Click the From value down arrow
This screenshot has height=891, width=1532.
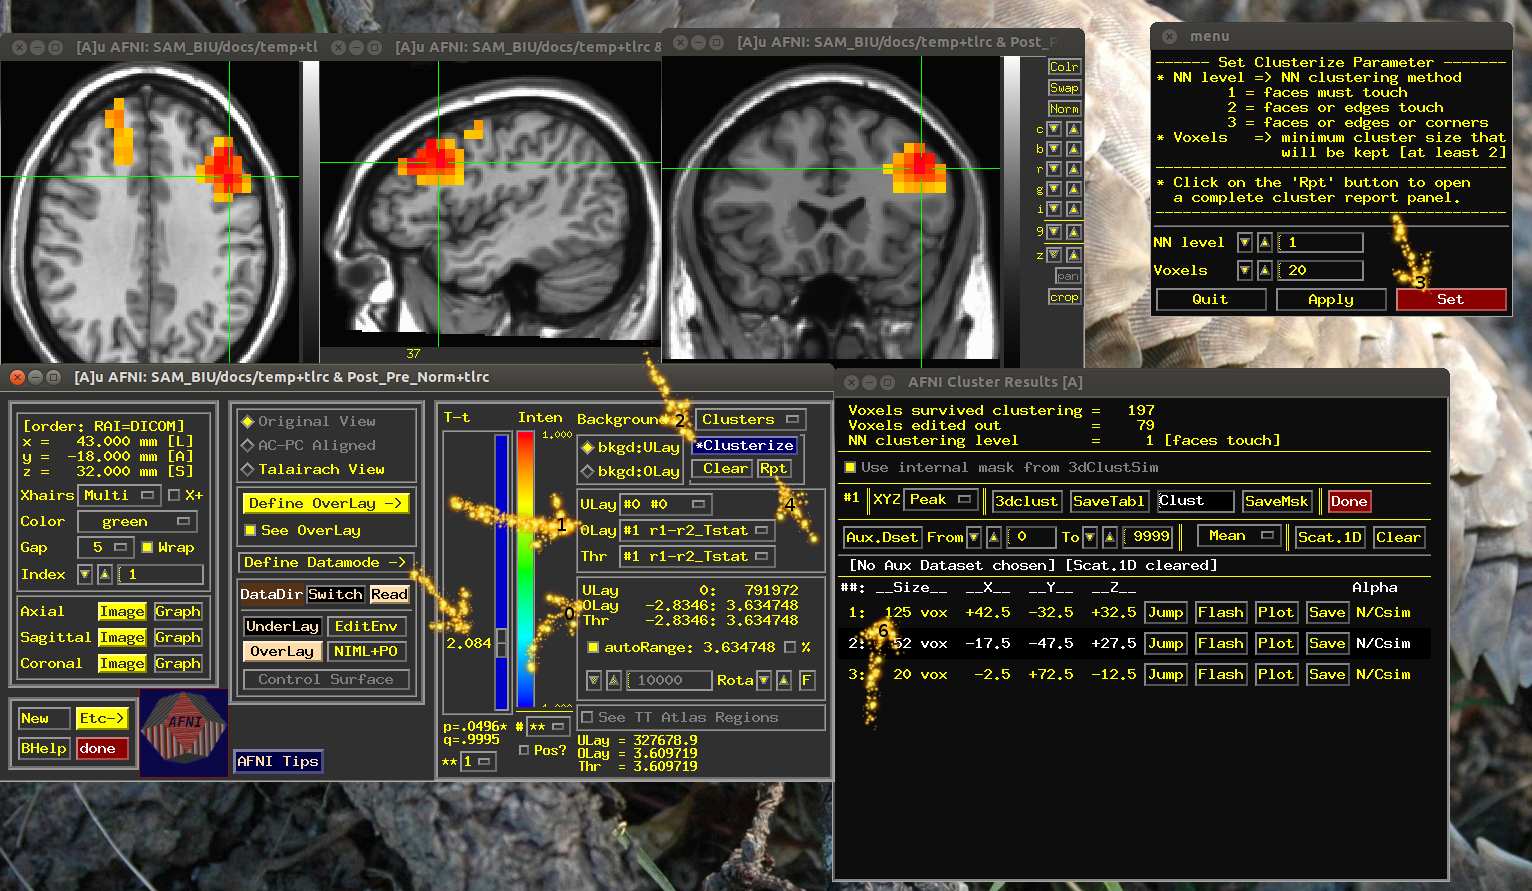click(x=975, y=537)
